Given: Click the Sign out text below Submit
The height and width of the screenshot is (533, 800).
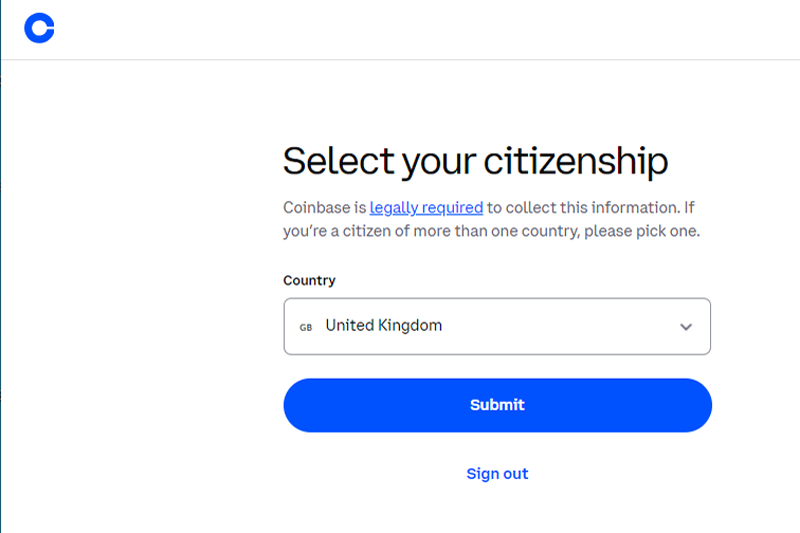Looking at the screenshot, I should pos(497,474).
